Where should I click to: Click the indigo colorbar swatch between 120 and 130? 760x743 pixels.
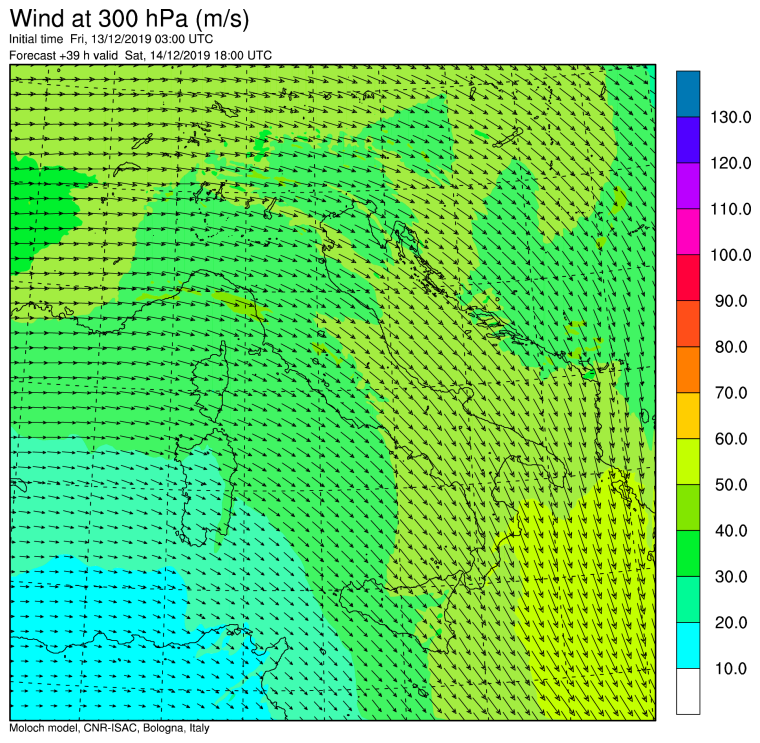tap(688, 140)
